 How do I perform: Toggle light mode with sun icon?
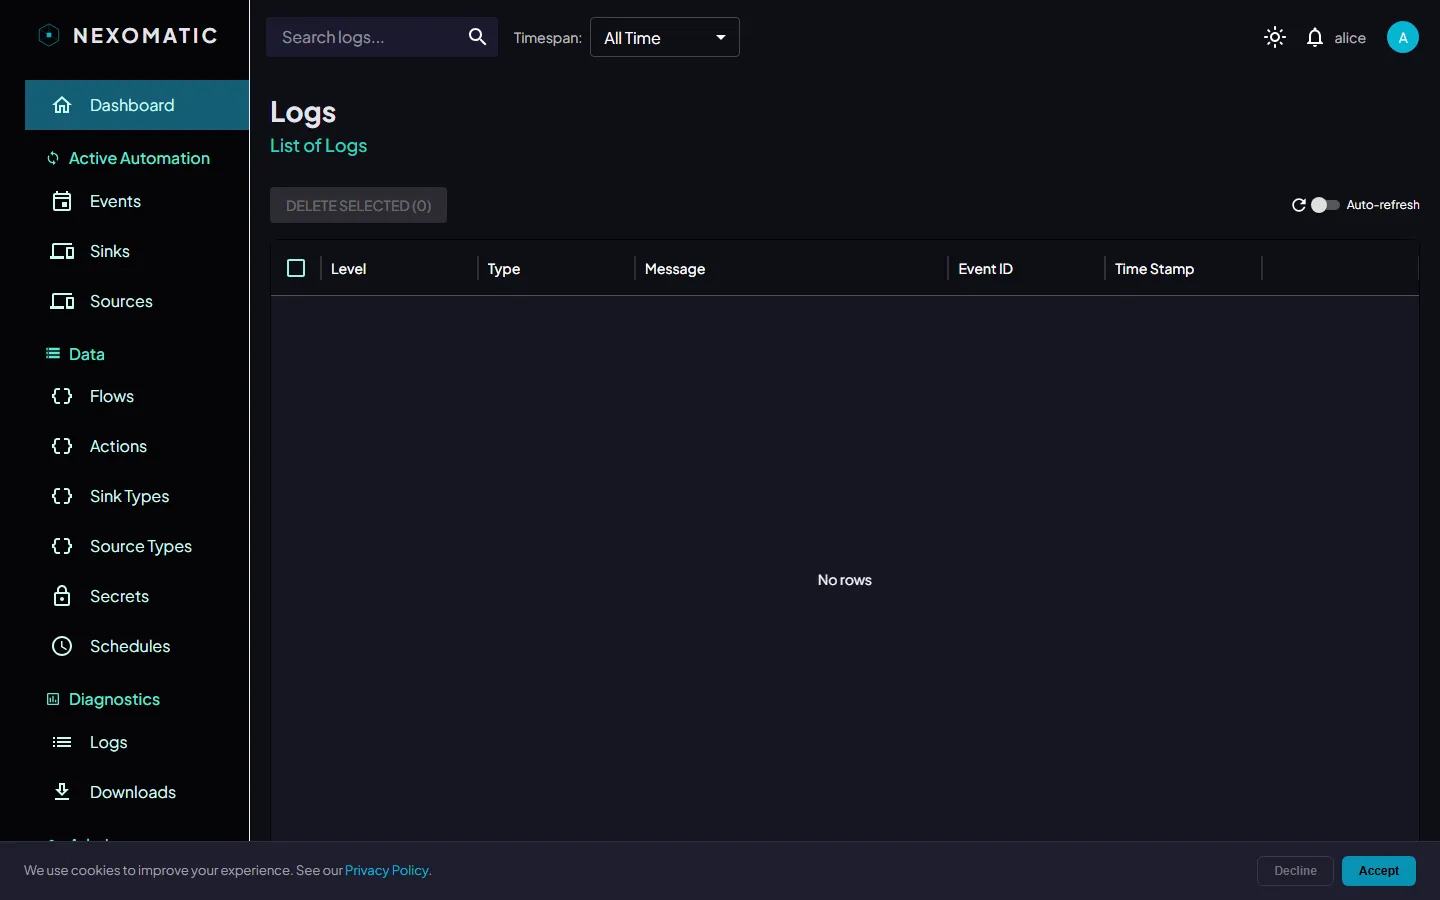coord(1274,38)
